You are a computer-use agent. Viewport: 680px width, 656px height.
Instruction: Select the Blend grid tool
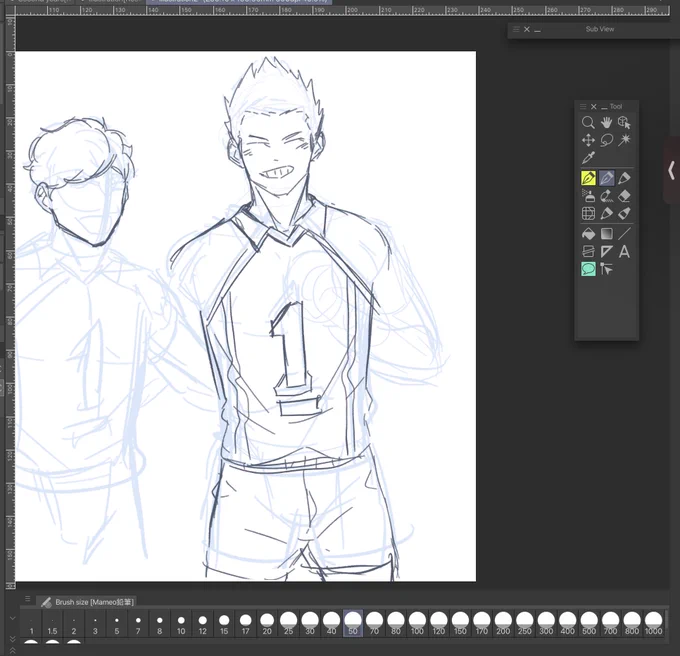coord(588,213)
